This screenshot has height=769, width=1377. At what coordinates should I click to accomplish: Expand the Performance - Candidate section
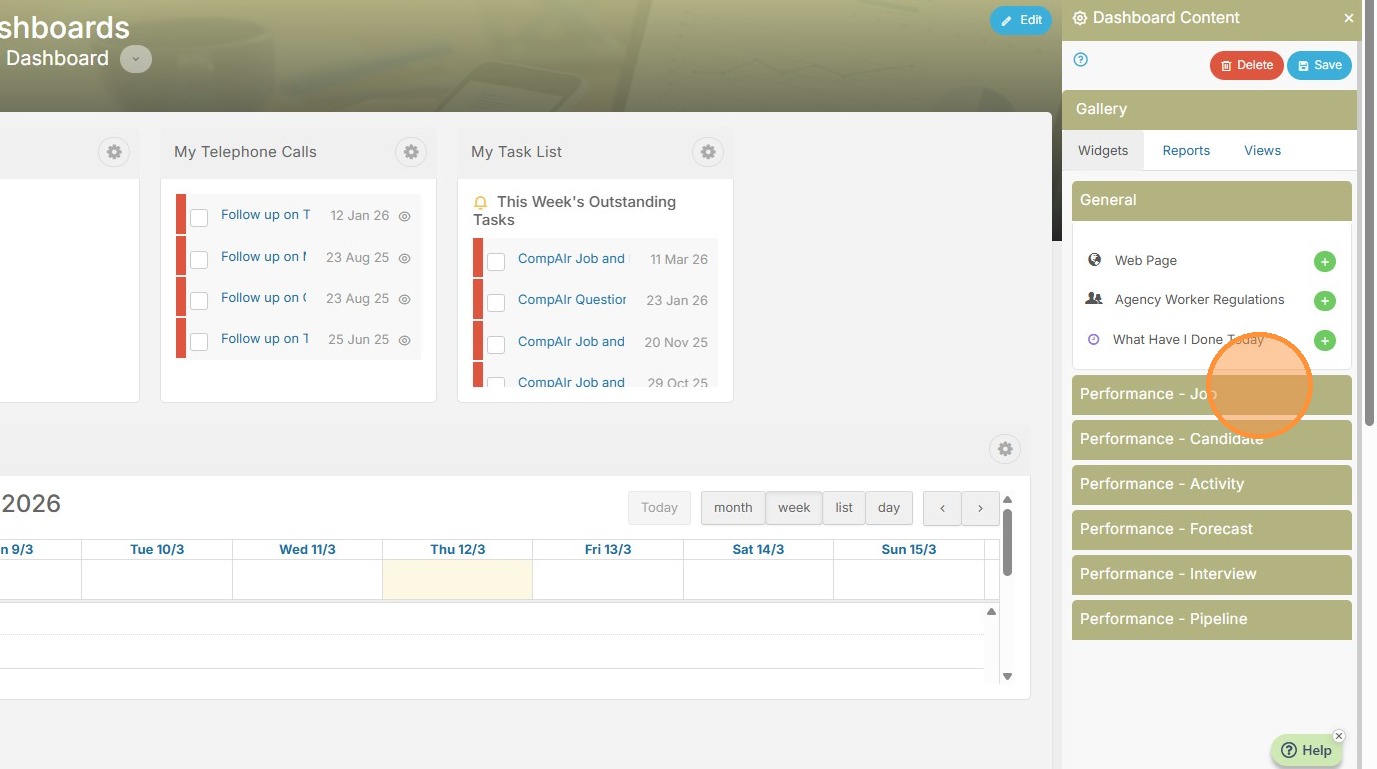[1211, 439]
